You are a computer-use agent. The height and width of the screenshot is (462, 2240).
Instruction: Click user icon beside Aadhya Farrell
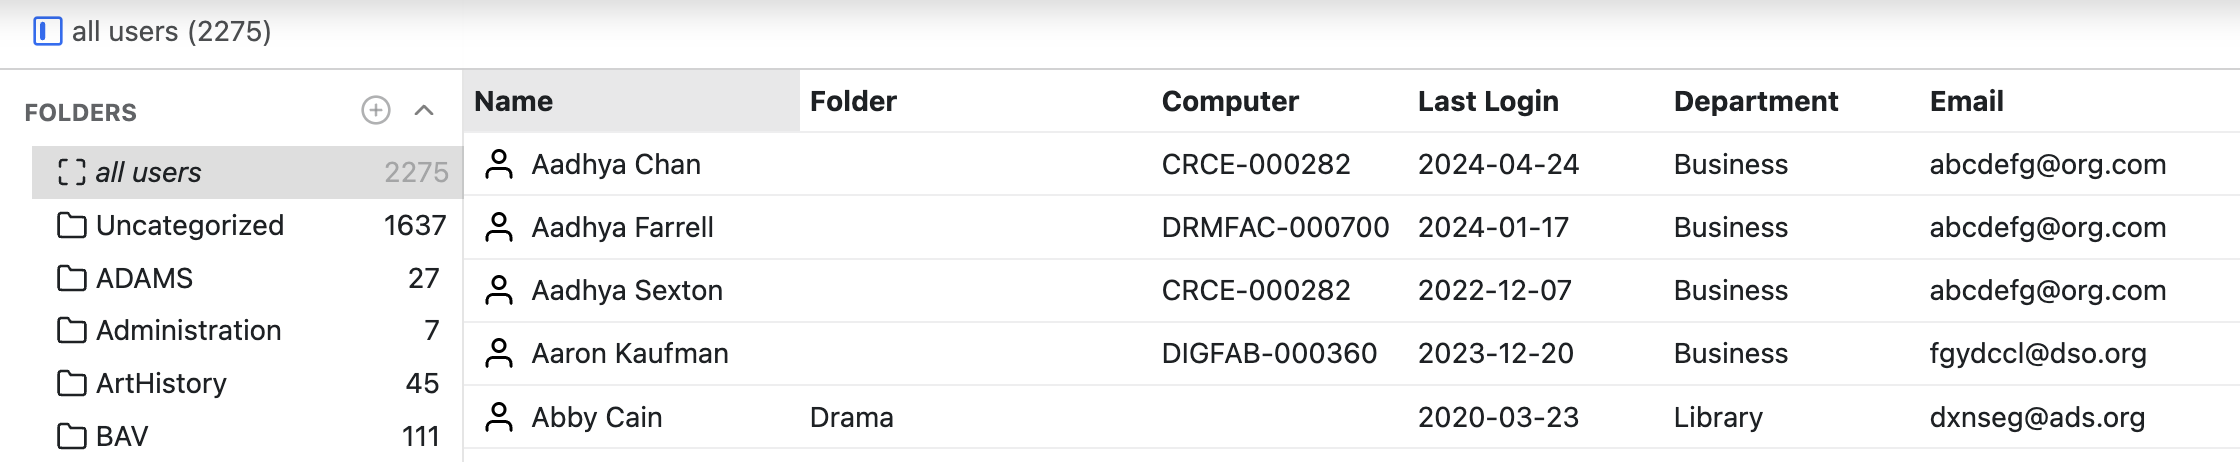[x=499, y=227]
